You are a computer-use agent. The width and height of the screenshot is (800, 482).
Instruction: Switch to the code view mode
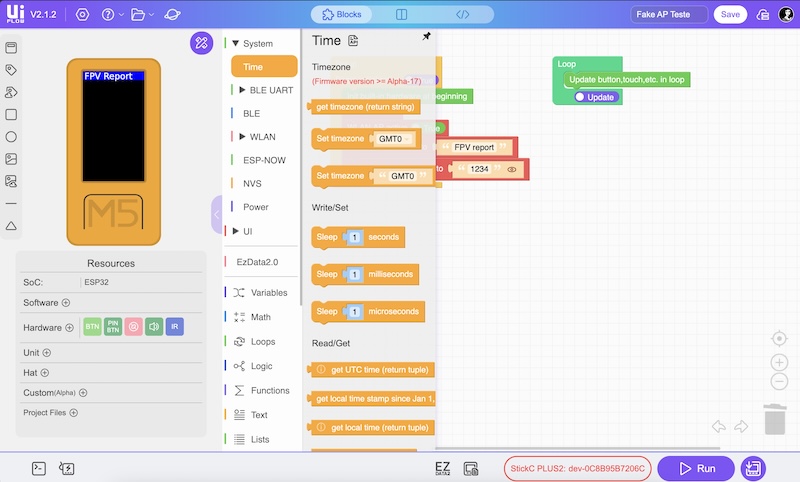[x=462, y=15]
